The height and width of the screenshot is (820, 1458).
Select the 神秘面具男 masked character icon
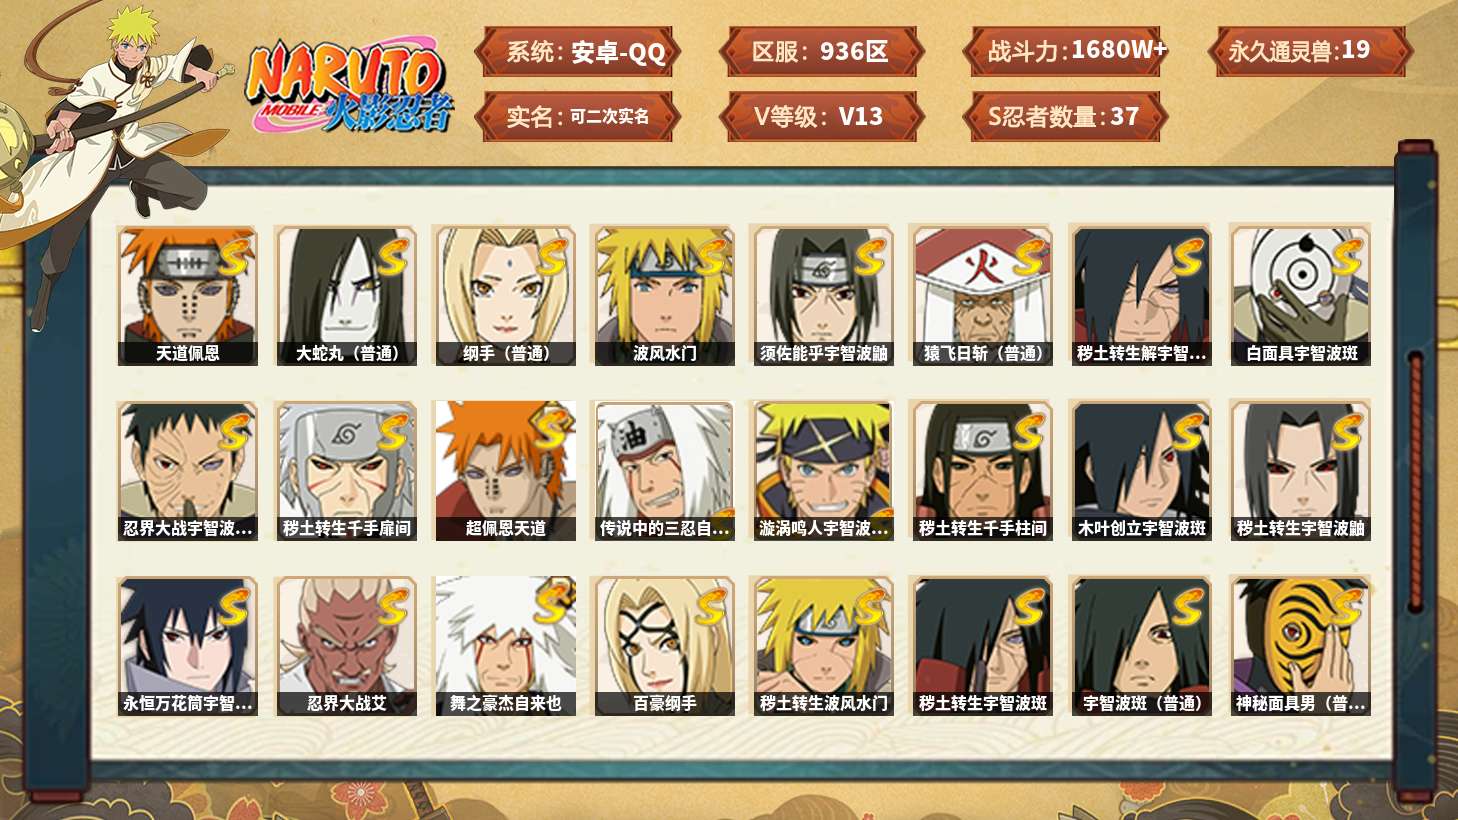[x=1300, y=646]
